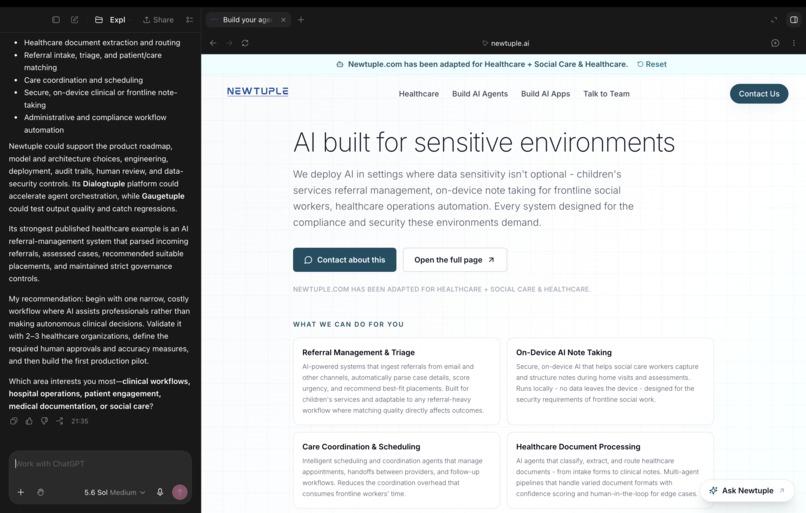Share this conversation

(x=158, y=20)
